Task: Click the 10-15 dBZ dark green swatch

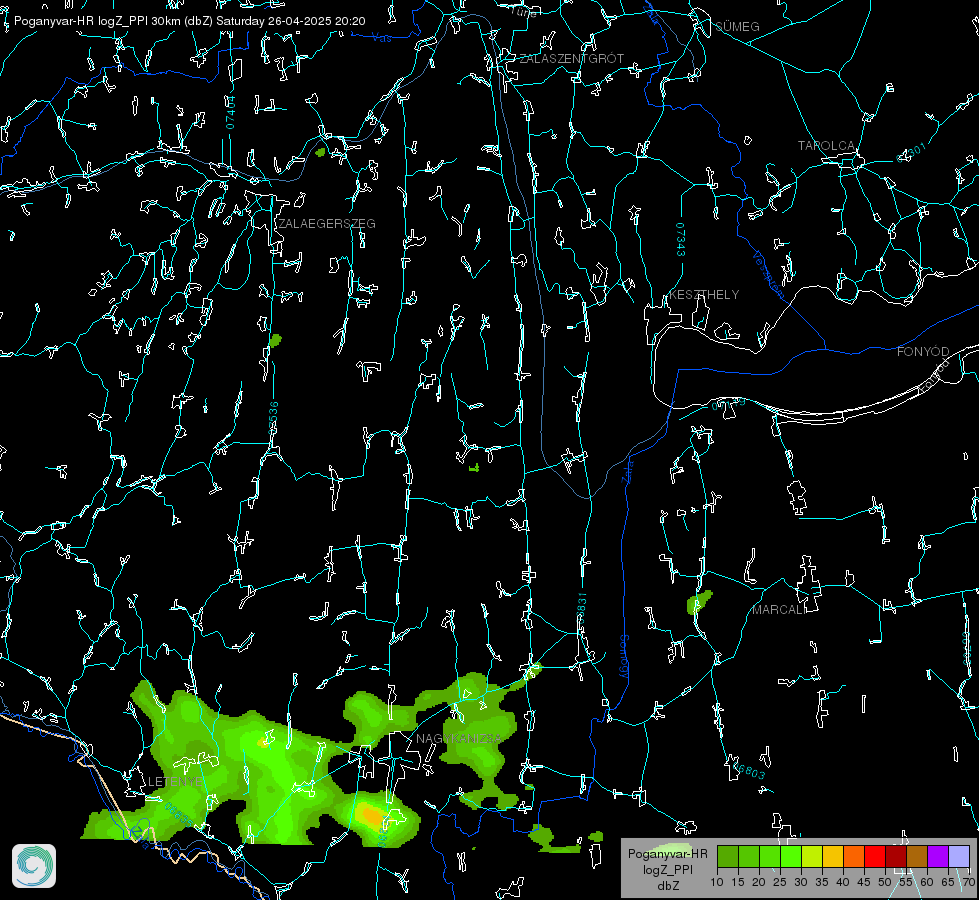Action: click(728, 856)
